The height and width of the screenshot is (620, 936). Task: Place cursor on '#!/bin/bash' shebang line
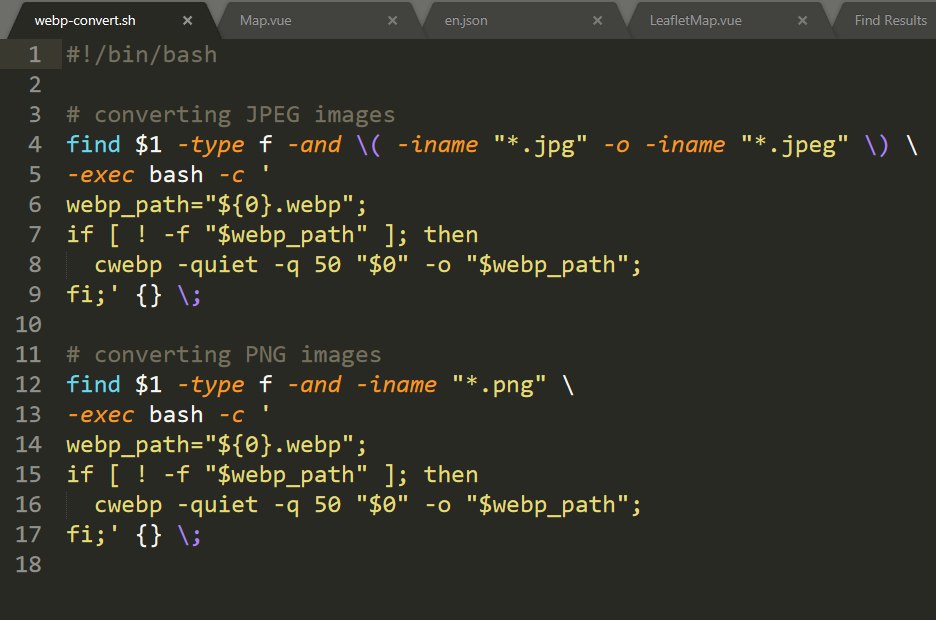(141, 55)
